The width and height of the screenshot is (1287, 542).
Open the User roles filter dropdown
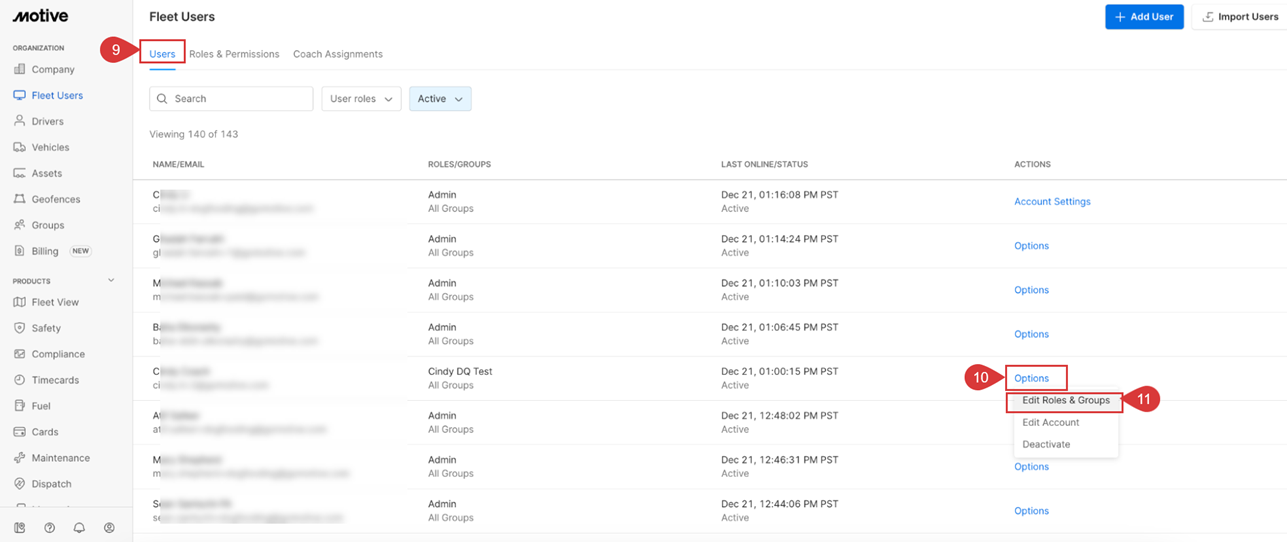click(361, 99)
